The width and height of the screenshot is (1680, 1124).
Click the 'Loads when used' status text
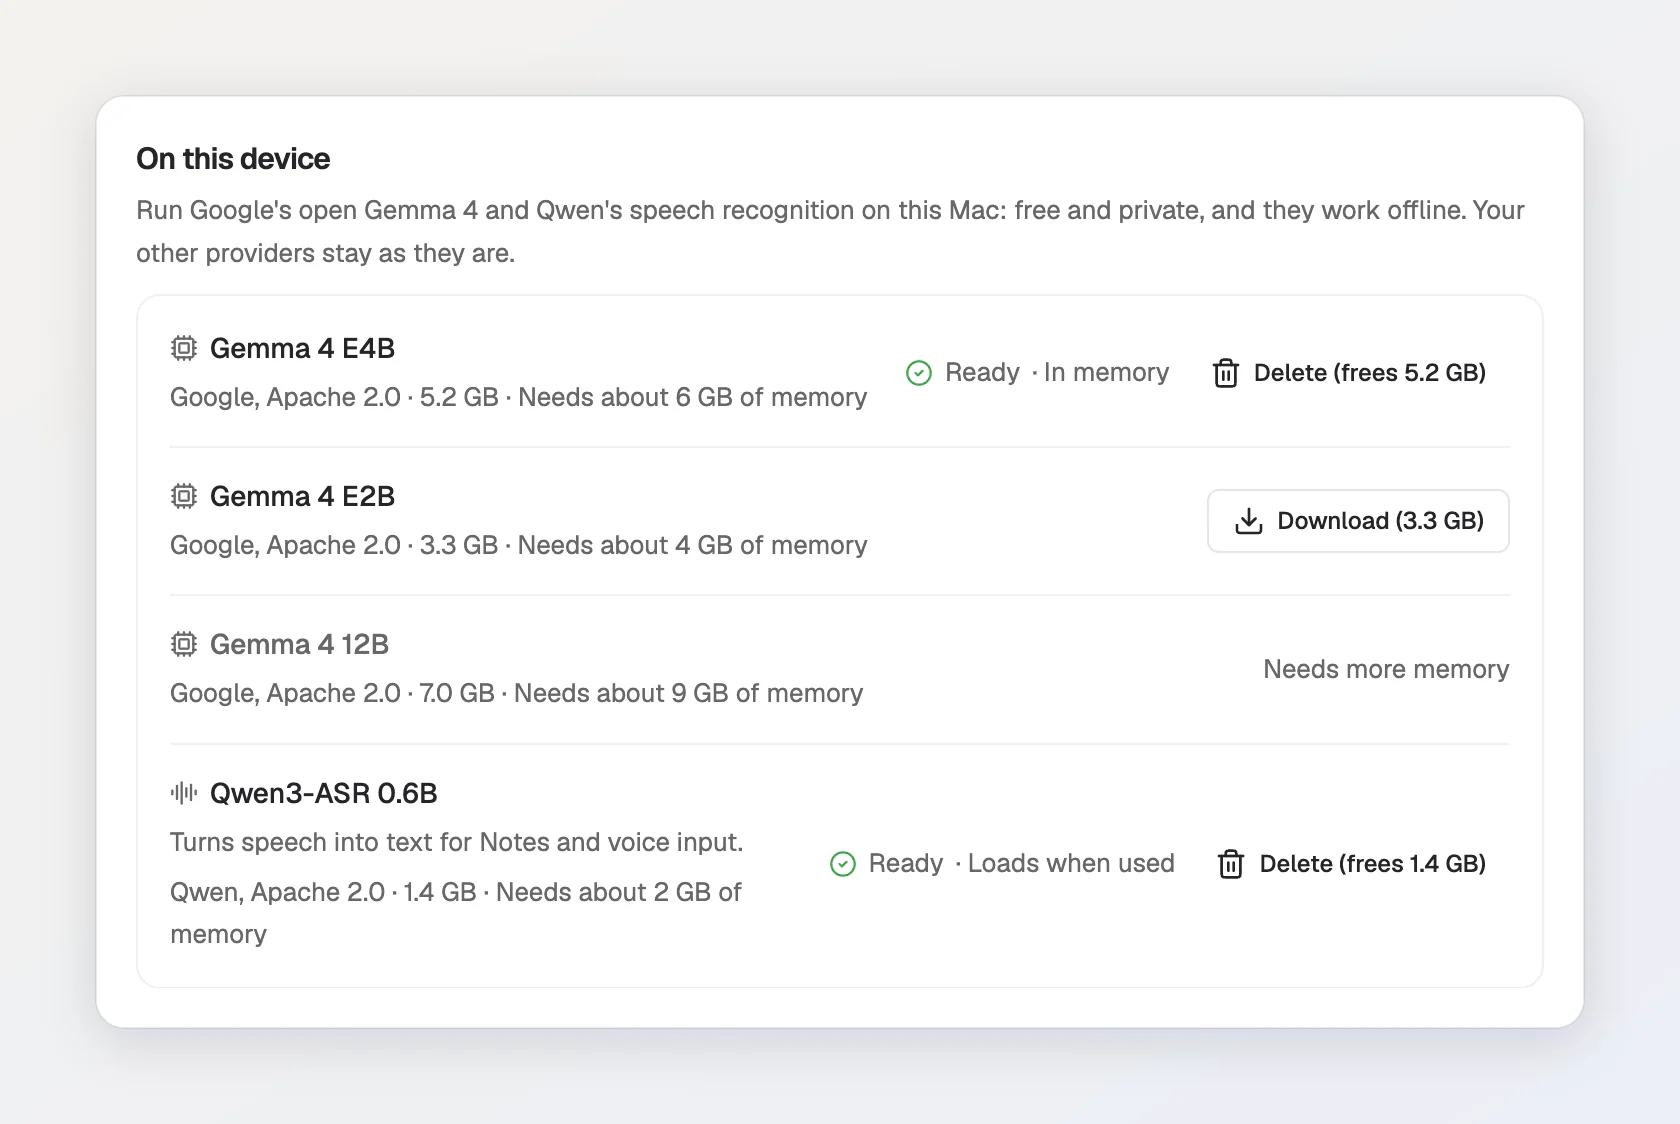point(1071,864)
